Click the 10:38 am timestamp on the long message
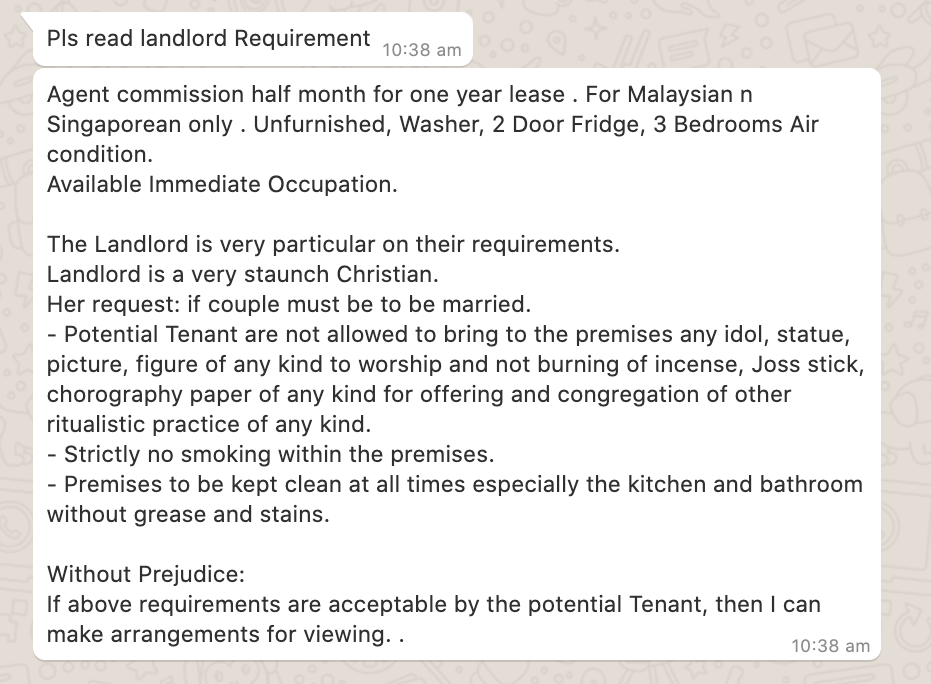 click(830, 646)
